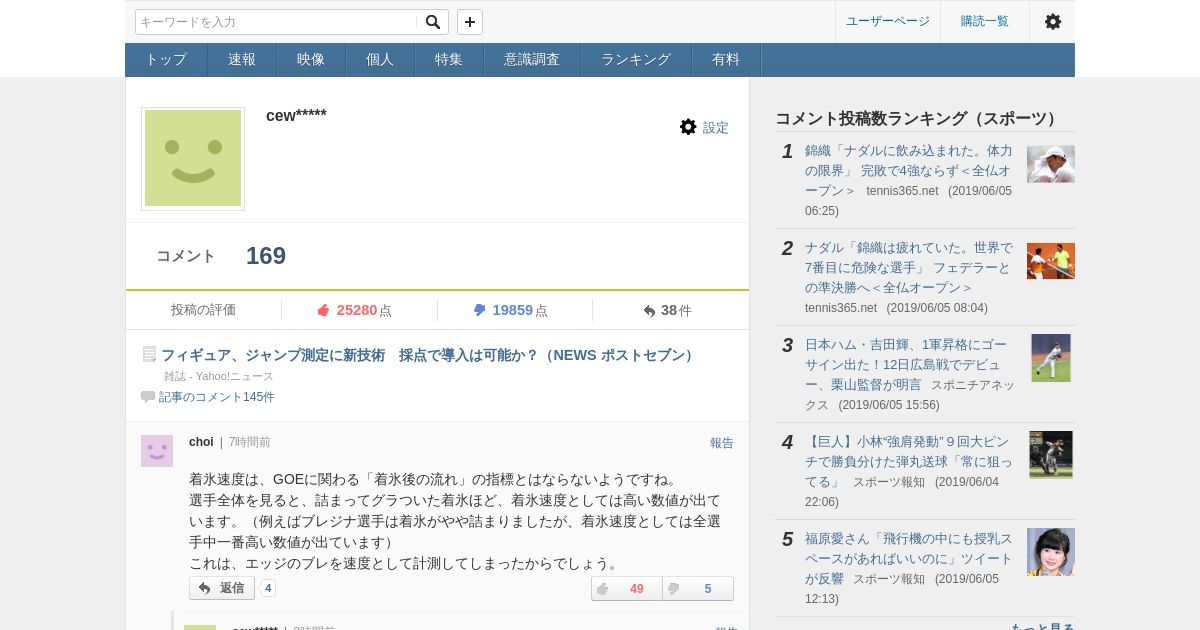Click the 38件 reply count

click(676, 310)
